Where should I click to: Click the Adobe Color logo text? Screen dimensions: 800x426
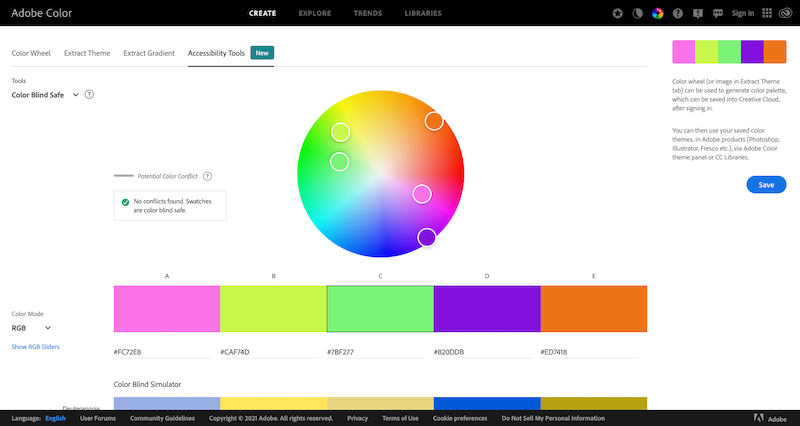tap(42, 13)
